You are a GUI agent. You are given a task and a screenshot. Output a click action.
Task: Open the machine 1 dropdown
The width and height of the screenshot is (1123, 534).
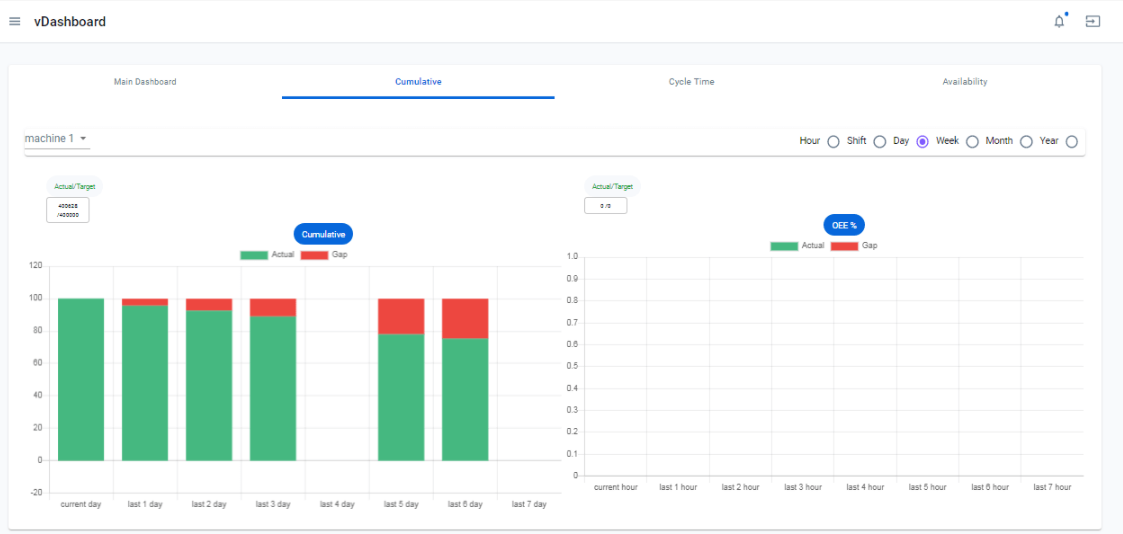click(x=57, y=138)
